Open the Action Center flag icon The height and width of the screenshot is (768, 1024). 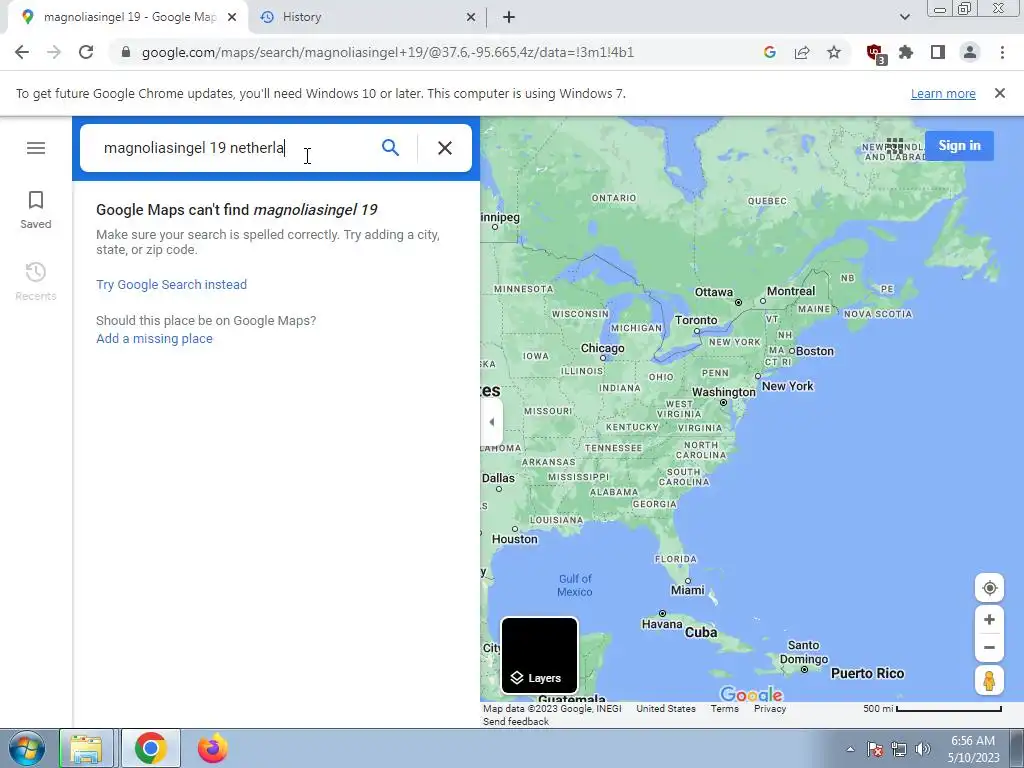pos(875,749)
